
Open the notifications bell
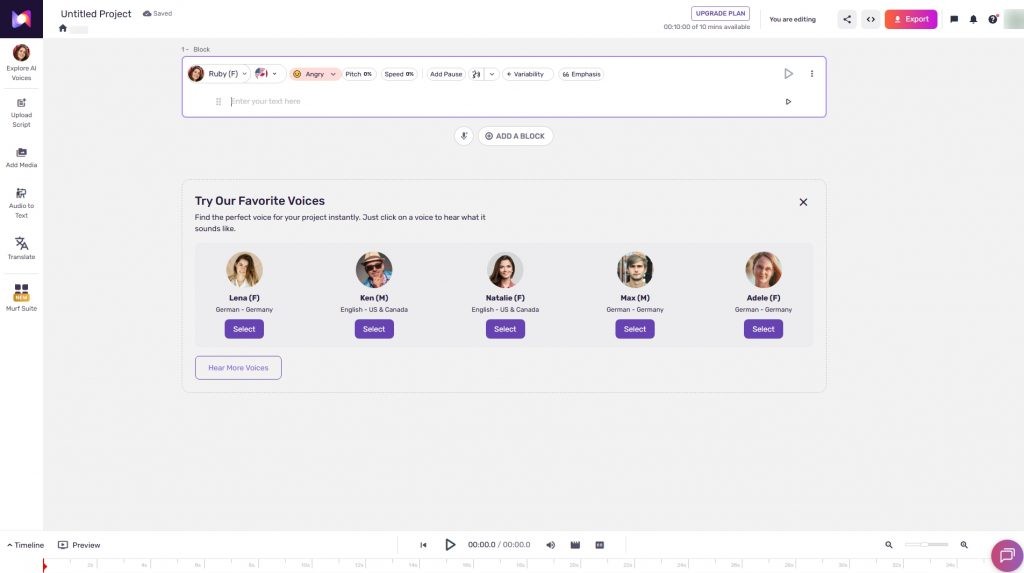coord(973,19)
